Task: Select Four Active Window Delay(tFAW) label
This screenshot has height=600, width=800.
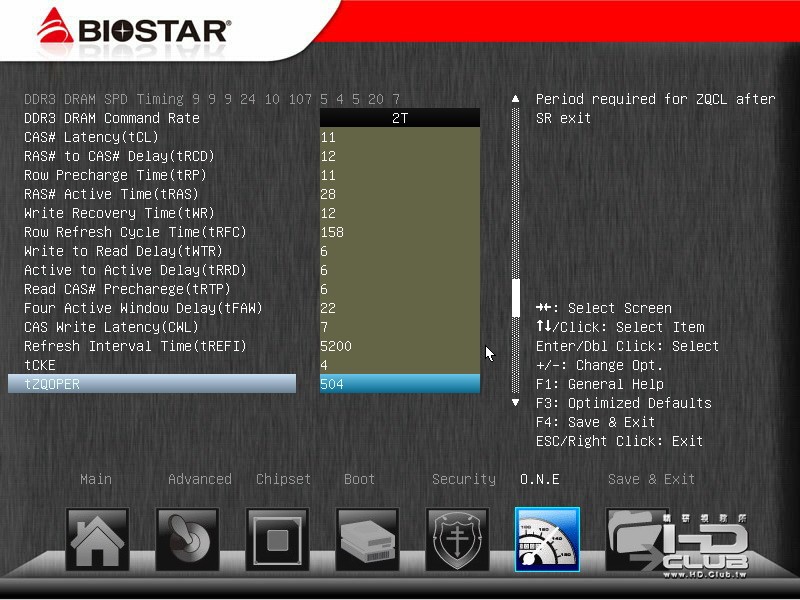Action: [x=143, y=308]
